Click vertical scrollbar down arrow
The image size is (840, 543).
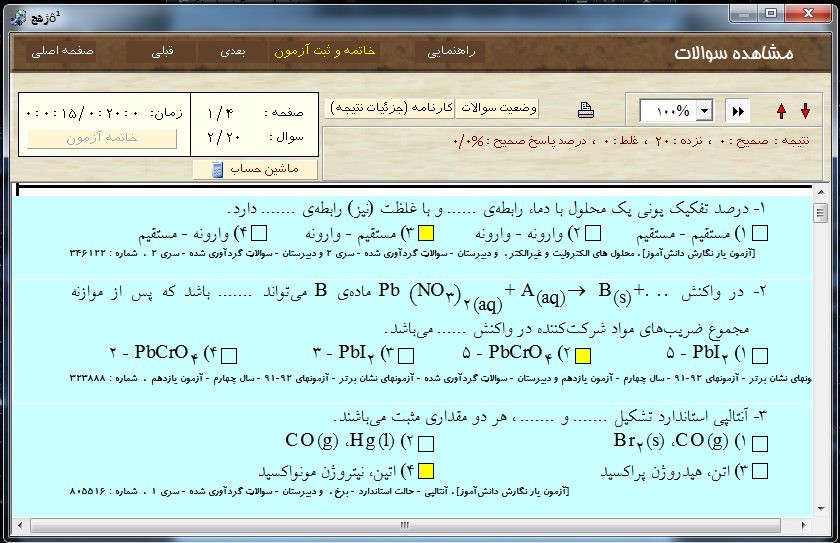click(x=821, y=509)
